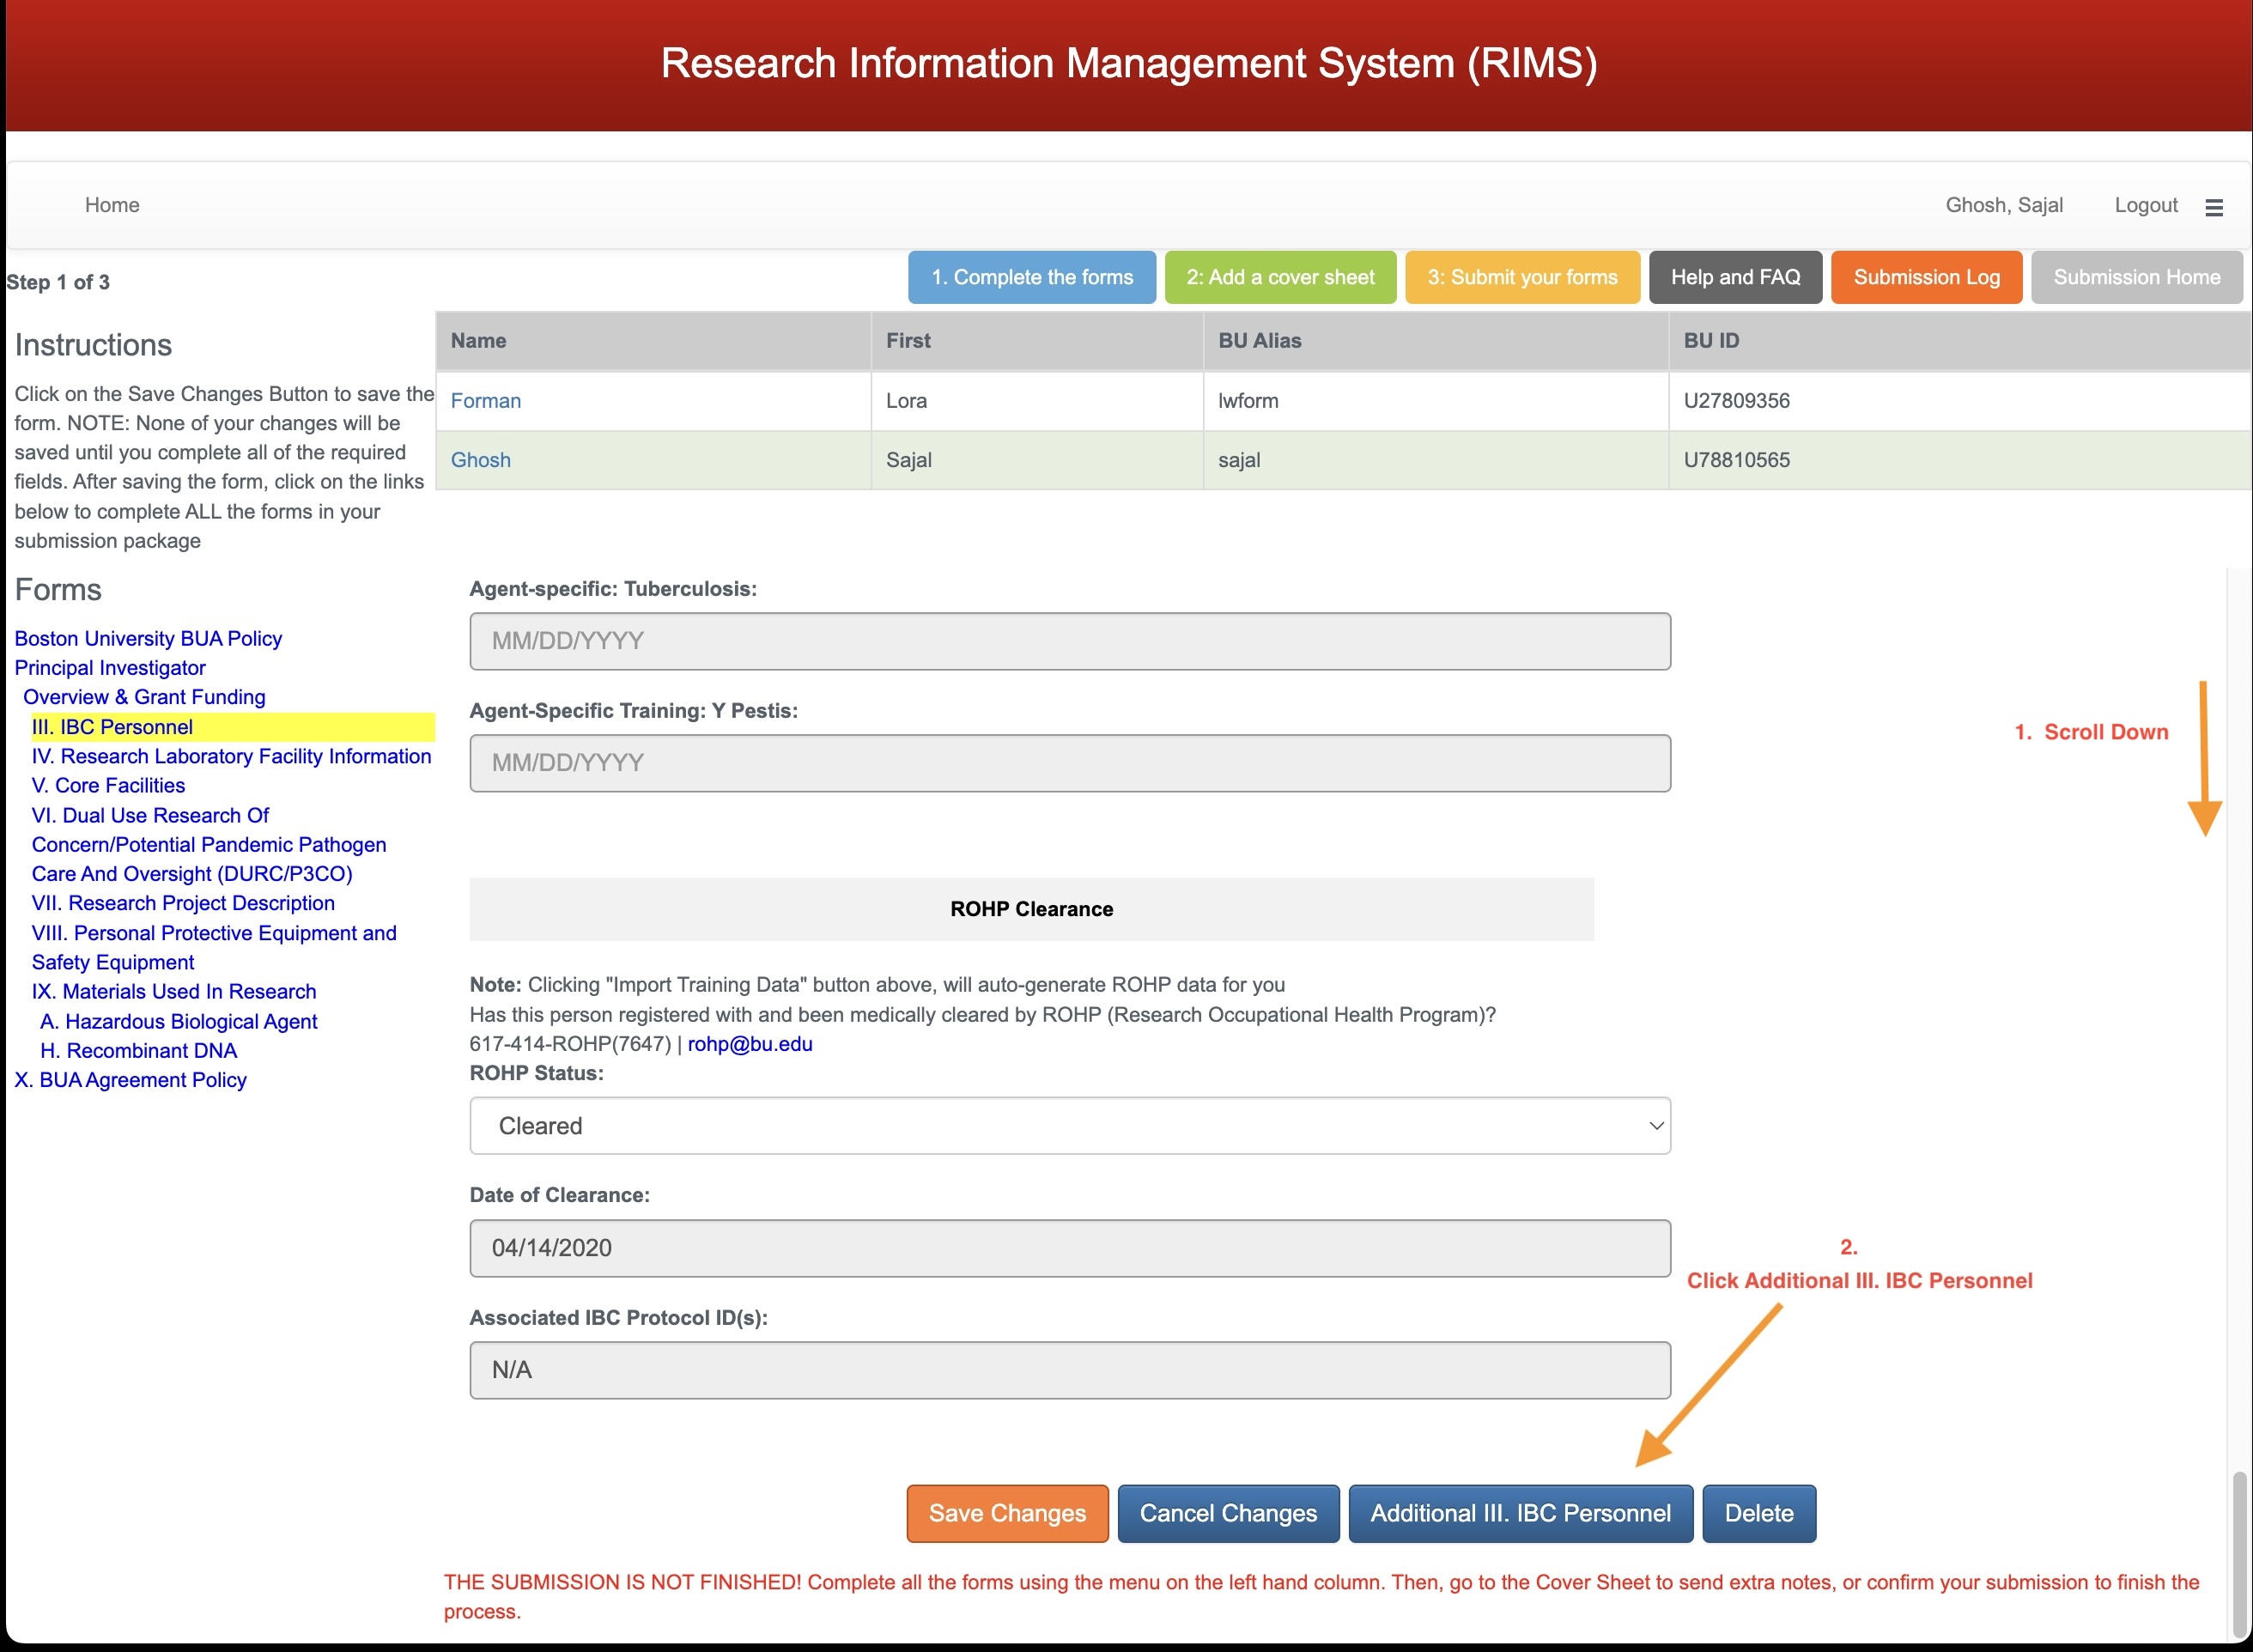The image size is (2253, 1652).
Task: Click Additional III. IBC Personnel button
Action: tap(1519, 1513)
